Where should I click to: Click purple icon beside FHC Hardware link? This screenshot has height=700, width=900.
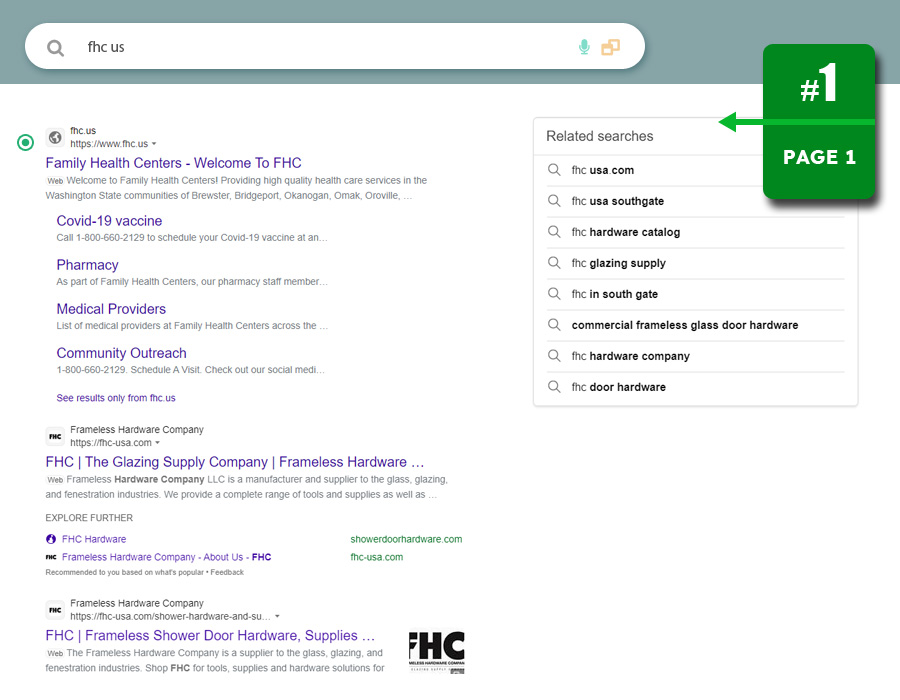[x=51, y=539]
